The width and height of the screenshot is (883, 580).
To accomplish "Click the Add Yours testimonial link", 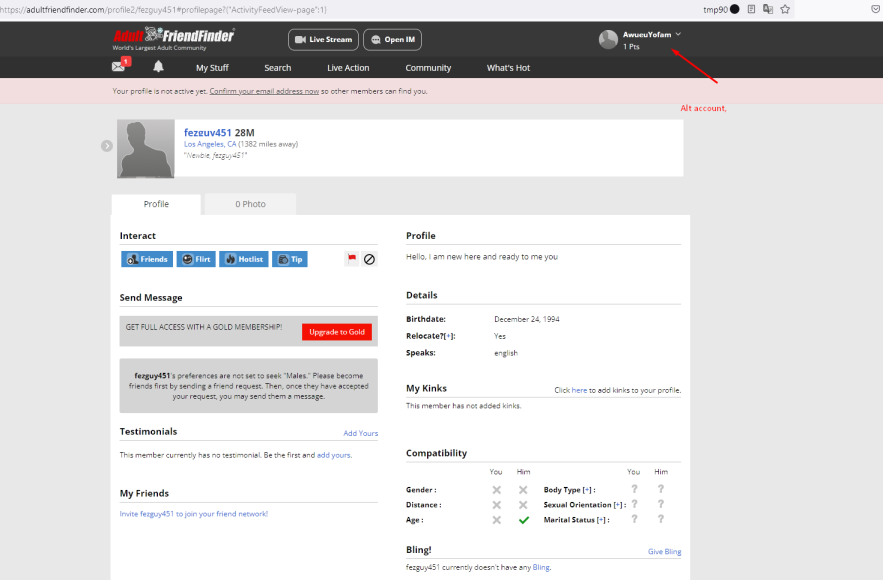I will point(360,433).
